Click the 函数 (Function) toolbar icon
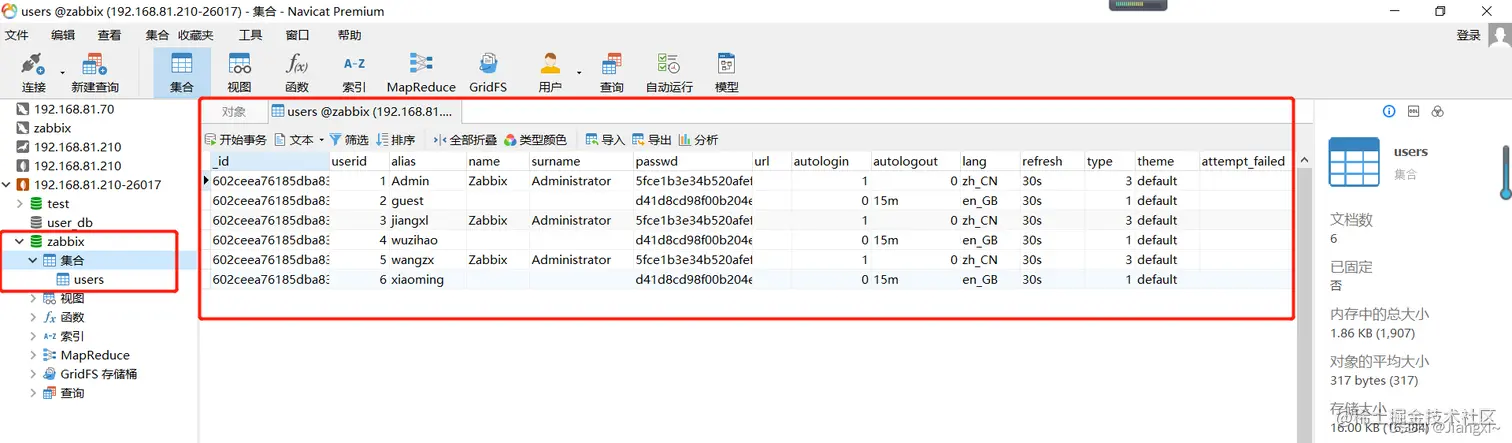Viewport: 1512px width, 443px height. [x=297, y=73]
